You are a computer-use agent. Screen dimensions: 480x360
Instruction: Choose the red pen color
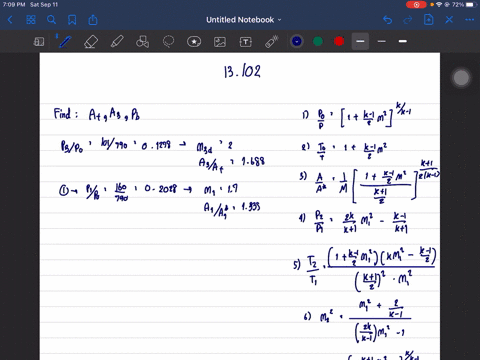click(x=339, y=41)
